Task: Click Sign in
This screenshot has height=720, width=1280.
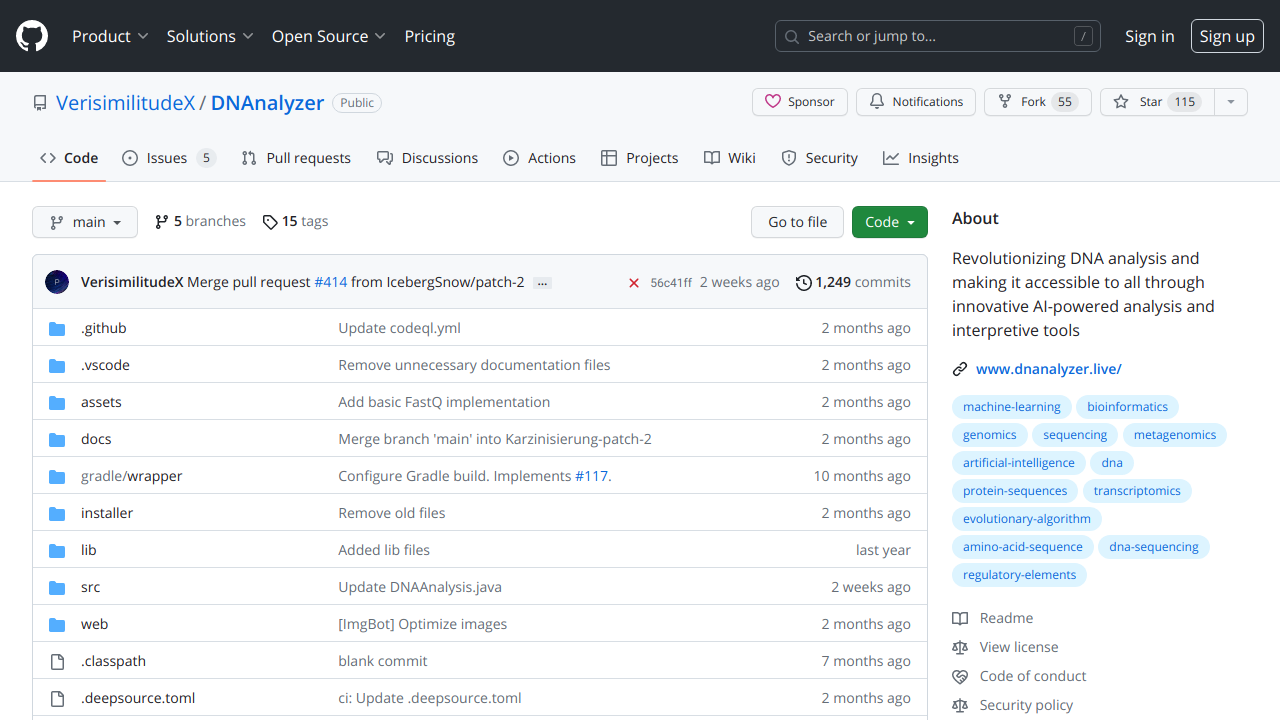Action: click(1150, 36)
